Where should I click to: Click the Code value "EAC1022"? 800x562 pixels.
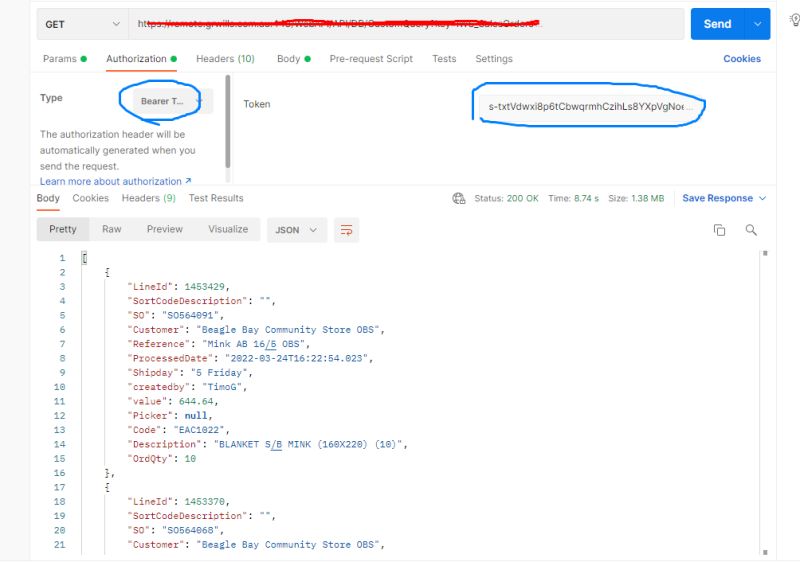[x=199, y=430]
